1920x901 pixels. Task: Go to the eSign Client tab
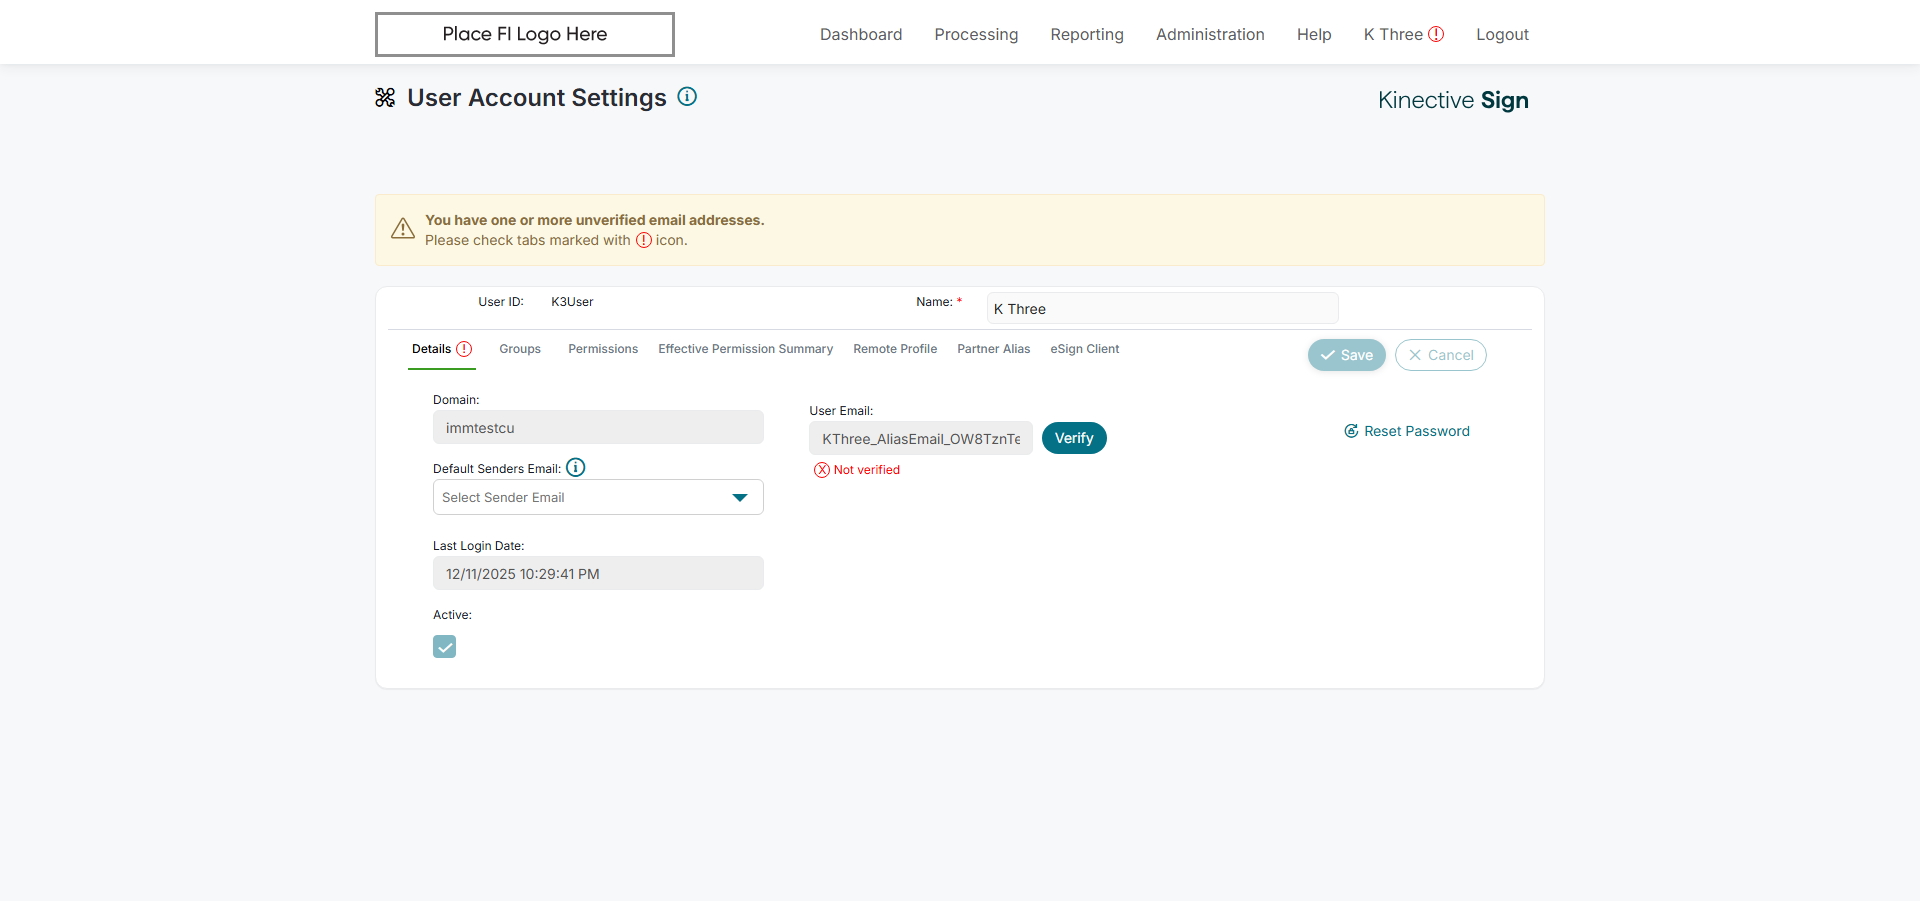1084,349
